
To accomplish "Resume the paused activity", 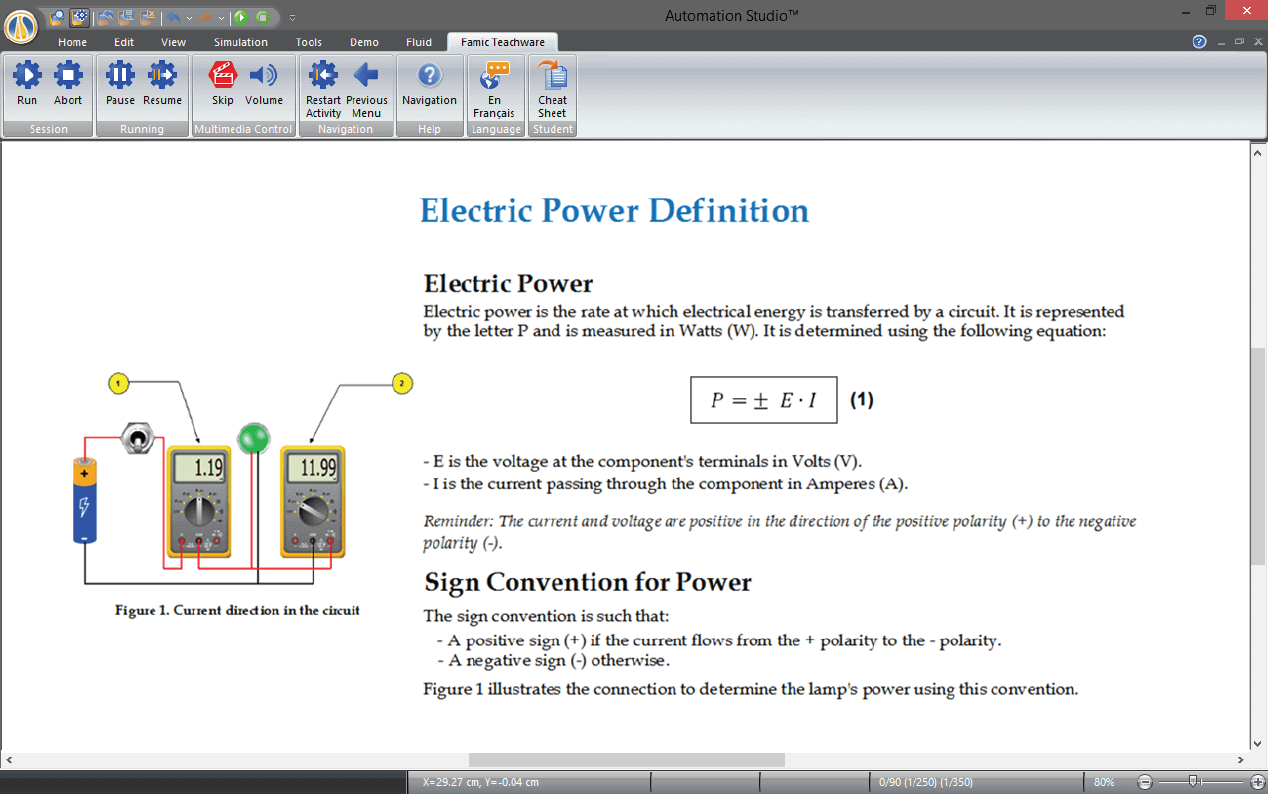I will click(162, 83).
